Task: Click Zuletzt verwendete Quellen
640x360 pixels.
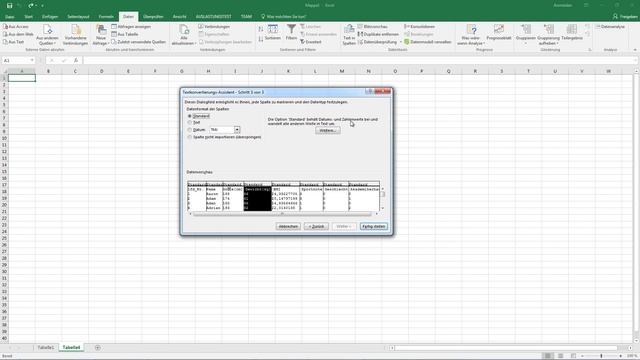Action: click(138, 42)
